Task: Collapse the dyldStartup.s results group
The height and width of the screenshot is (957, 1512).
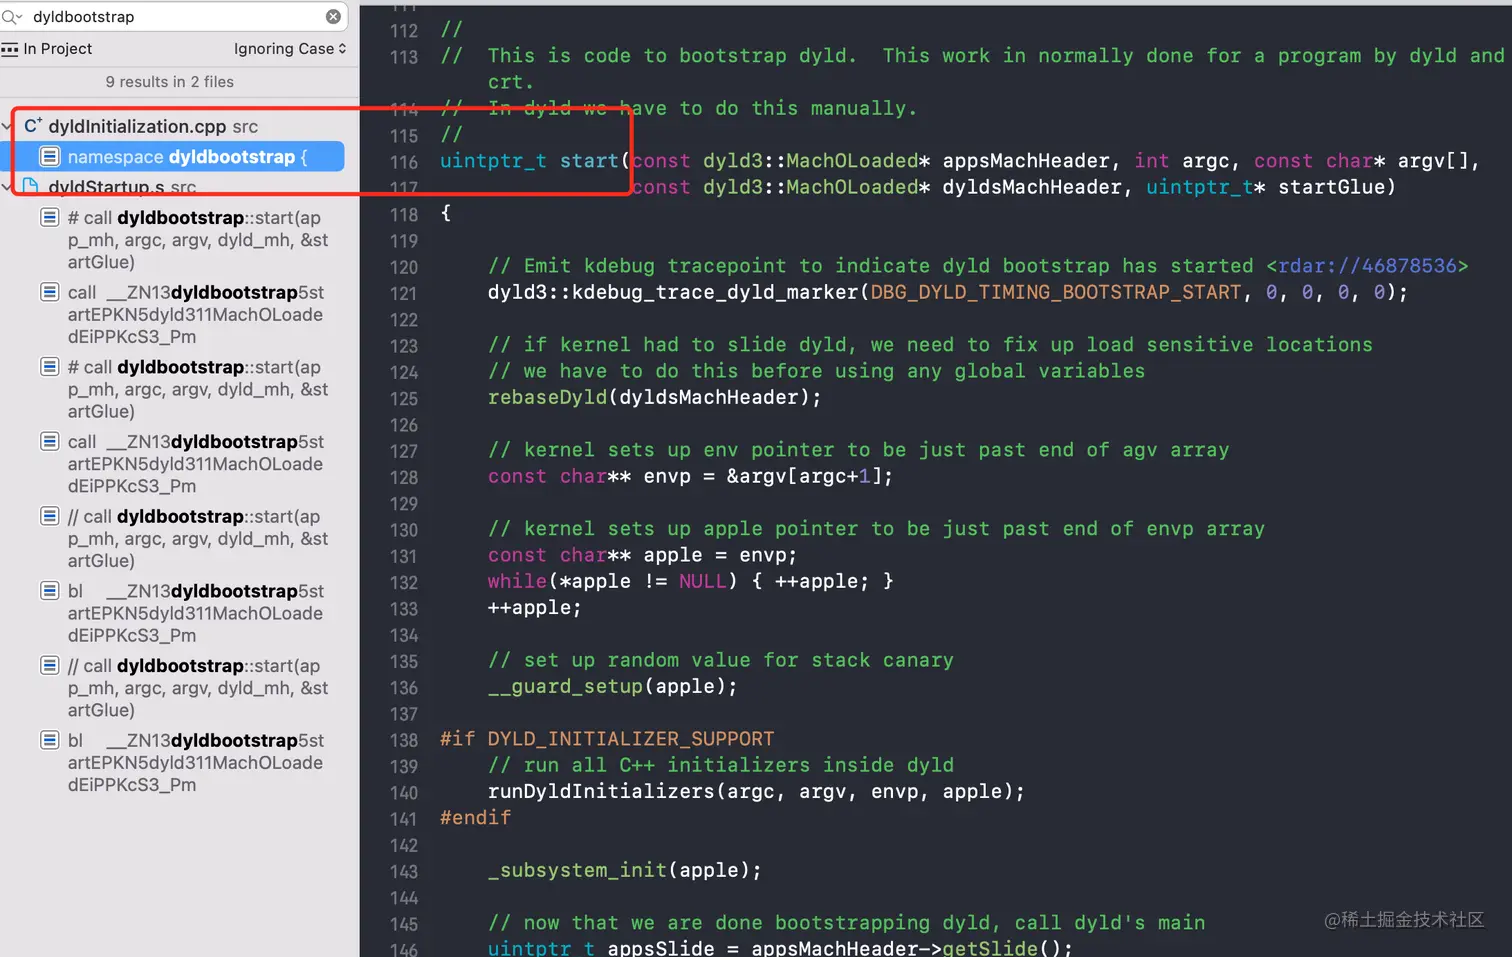Action: pyautogui.click(x=7, y=187)
